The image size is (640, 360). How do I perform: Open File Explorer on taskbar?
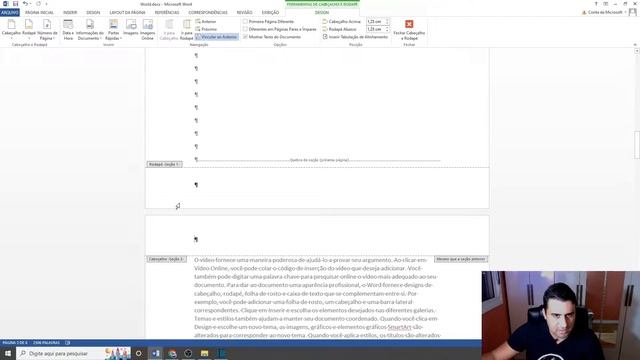[x=204, y=353]
